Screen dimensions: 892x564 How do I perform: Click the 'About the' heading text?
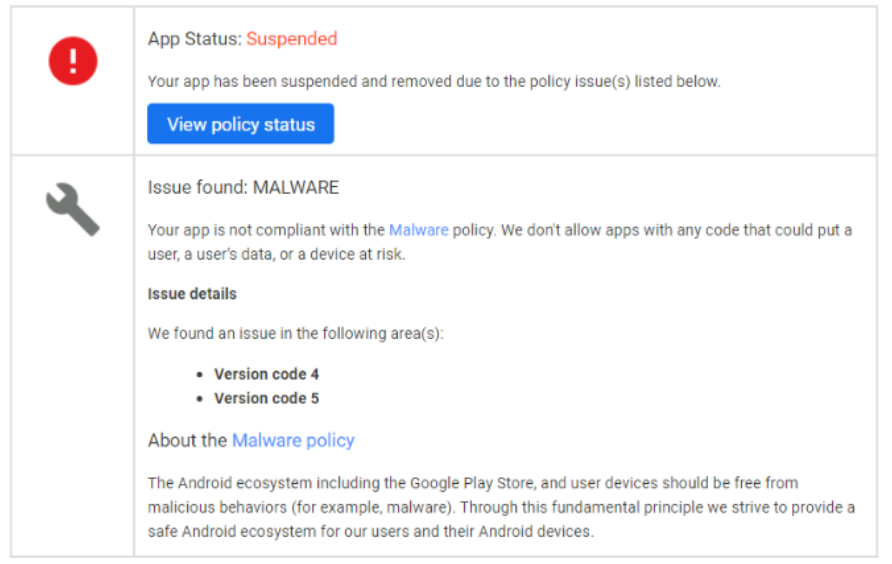pyautogui.click(x=188, y=440)
